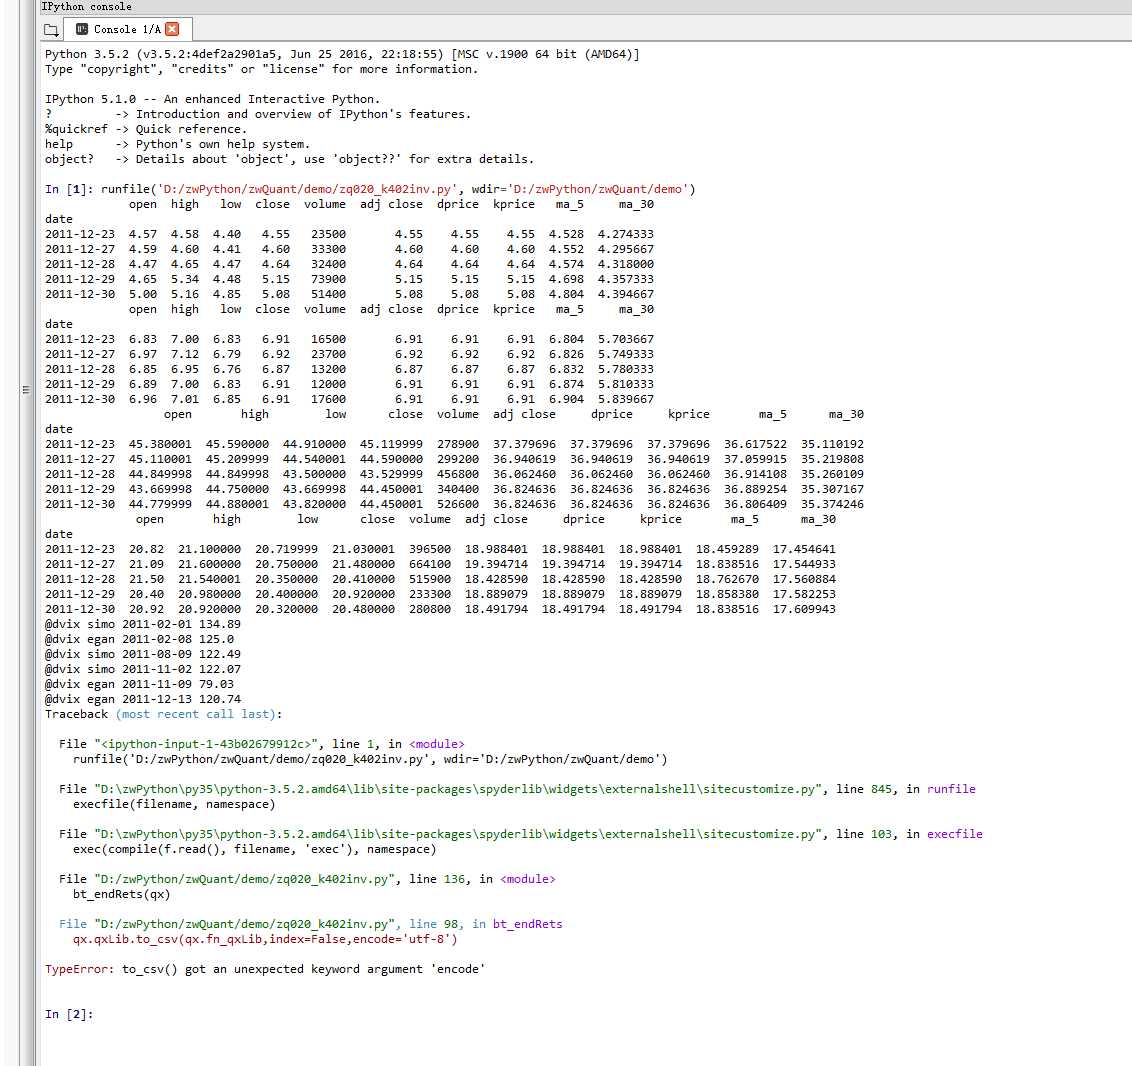This screenshot has width=1132, height=1066.
Task: Click the Python 3.5.2 version line
Action: pyautogui.click(x=341, y=54)
